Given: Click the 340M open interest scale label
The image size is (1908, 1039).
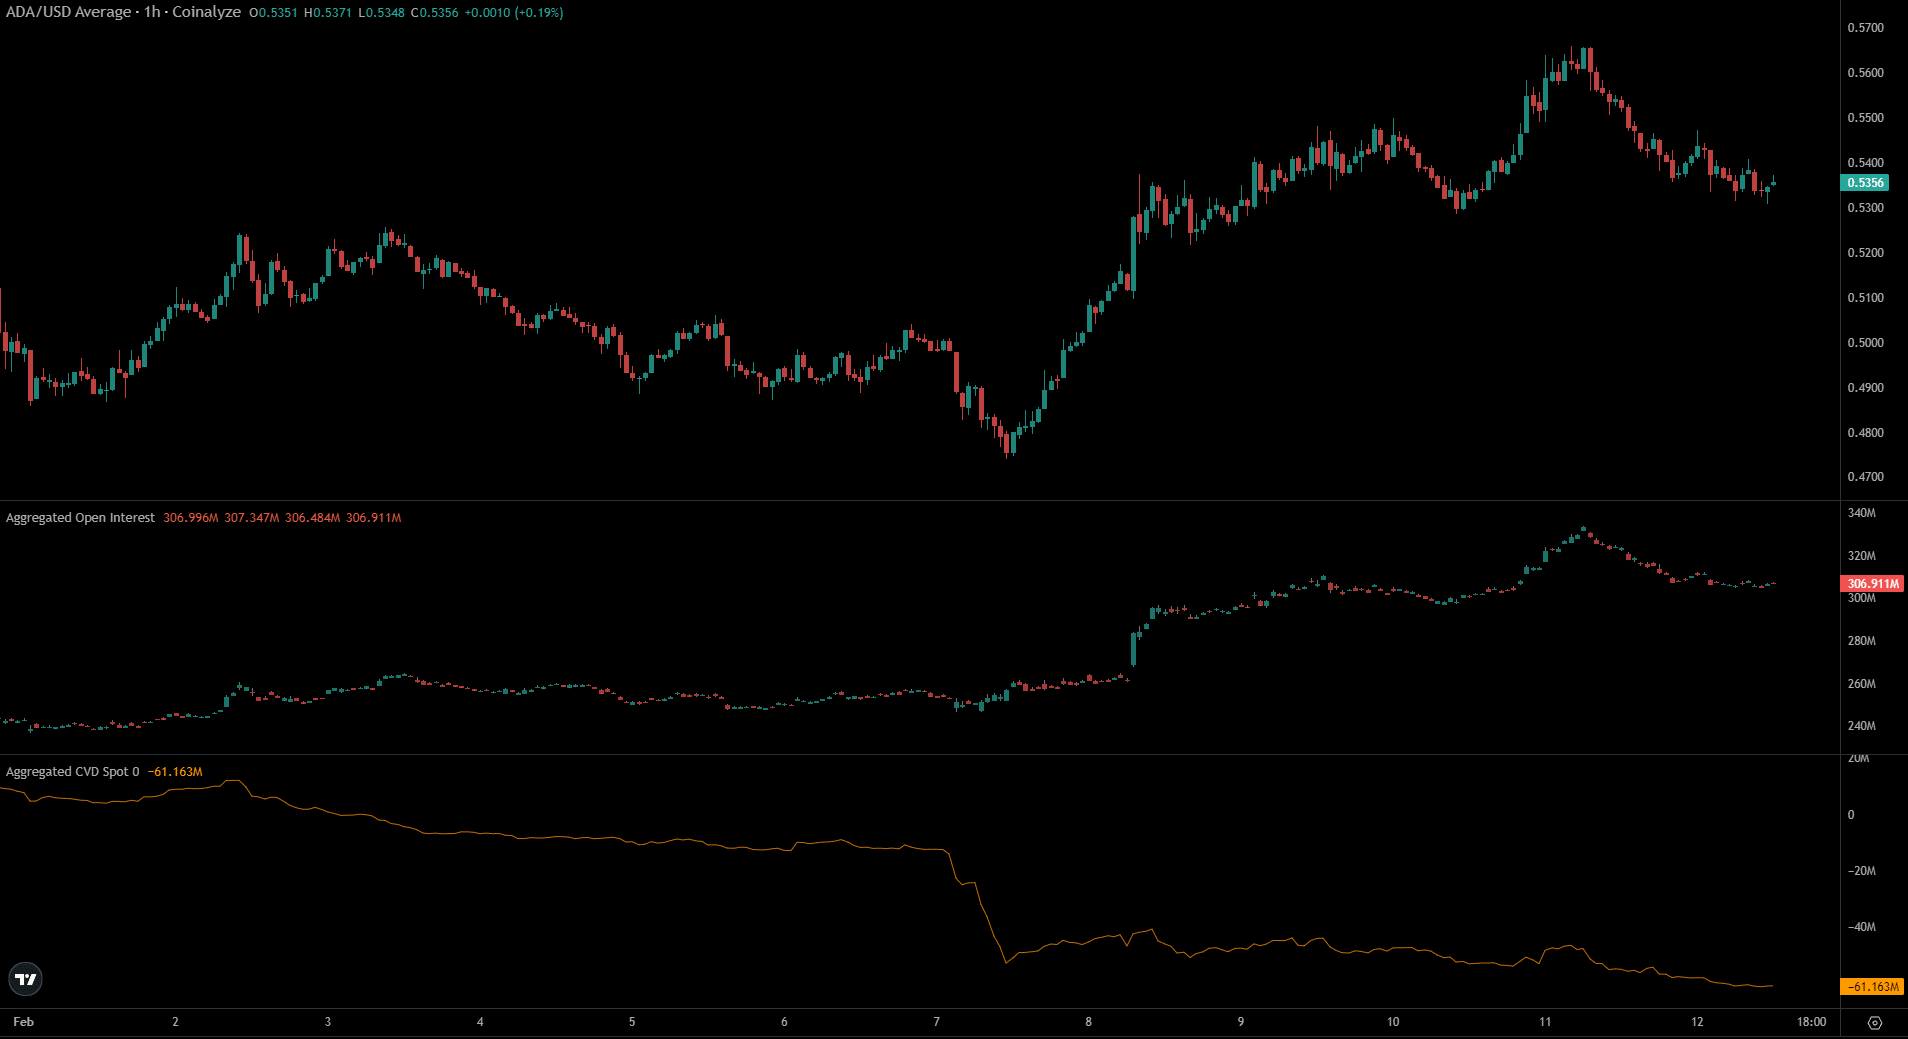Looking at the screenshot, I should (1861, 513).
